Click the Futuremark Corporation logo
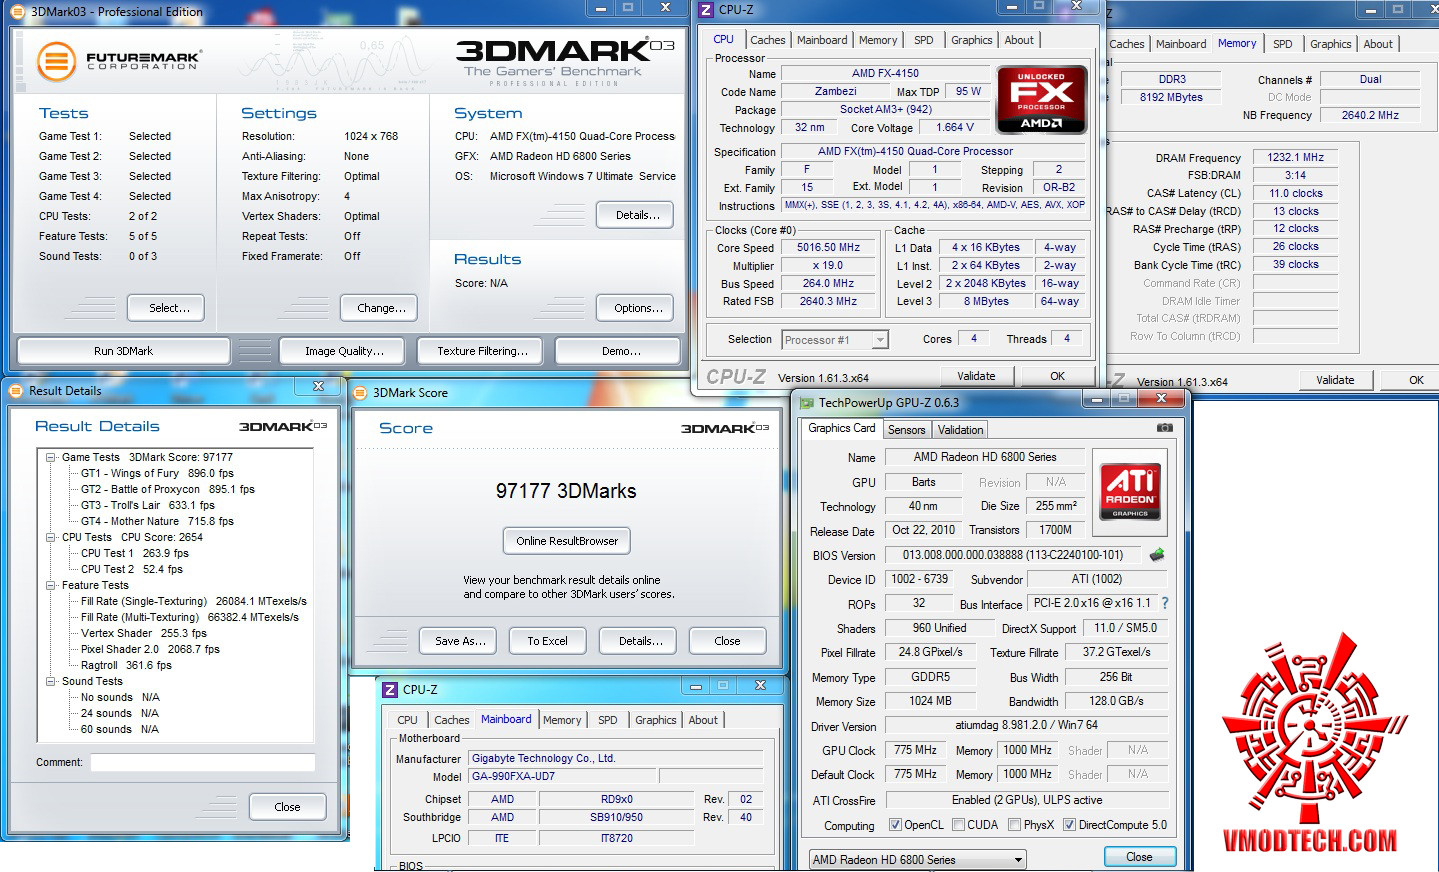The image size is (1439, 872). (x=118, y=61)
